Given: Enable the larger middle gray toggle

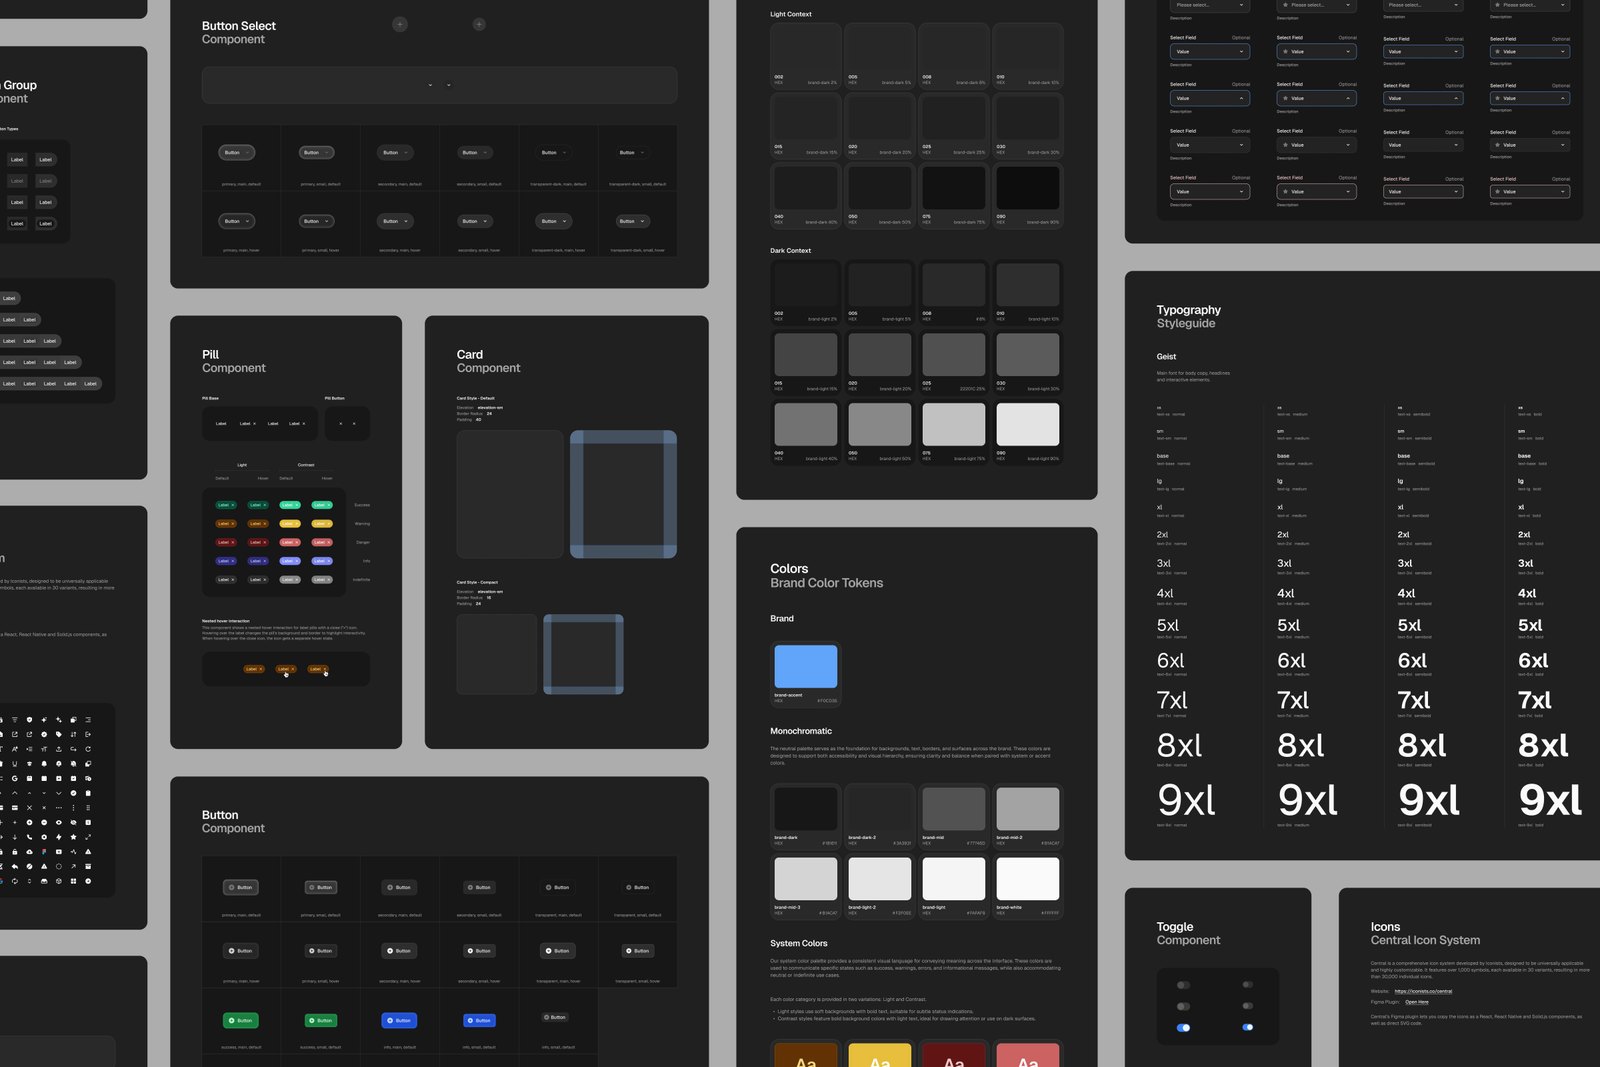Looking at the screenshot, I should point(1184,1007).
